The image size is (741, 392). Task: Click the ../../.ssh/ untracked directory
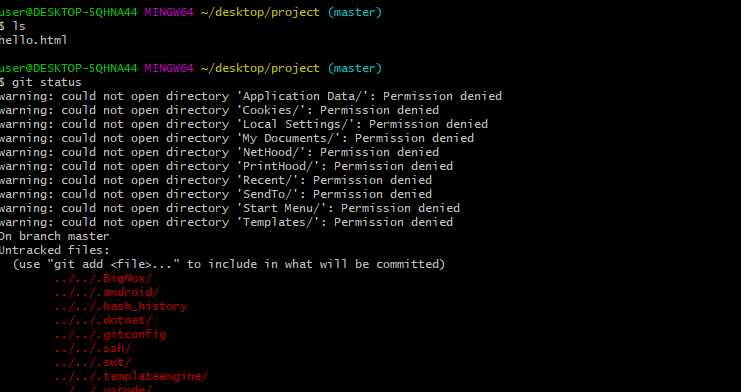pyautogui.click(x=93, y=348)
